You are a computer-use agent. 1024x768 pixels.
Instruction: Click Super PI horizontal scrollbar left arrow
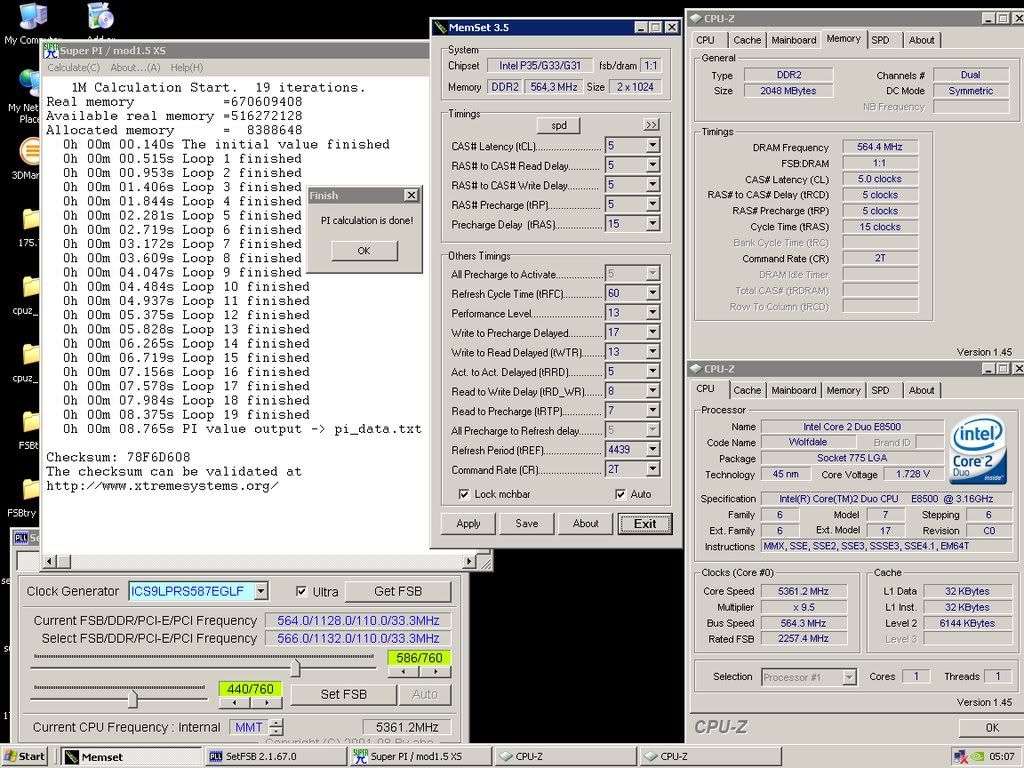click(49, 561)
